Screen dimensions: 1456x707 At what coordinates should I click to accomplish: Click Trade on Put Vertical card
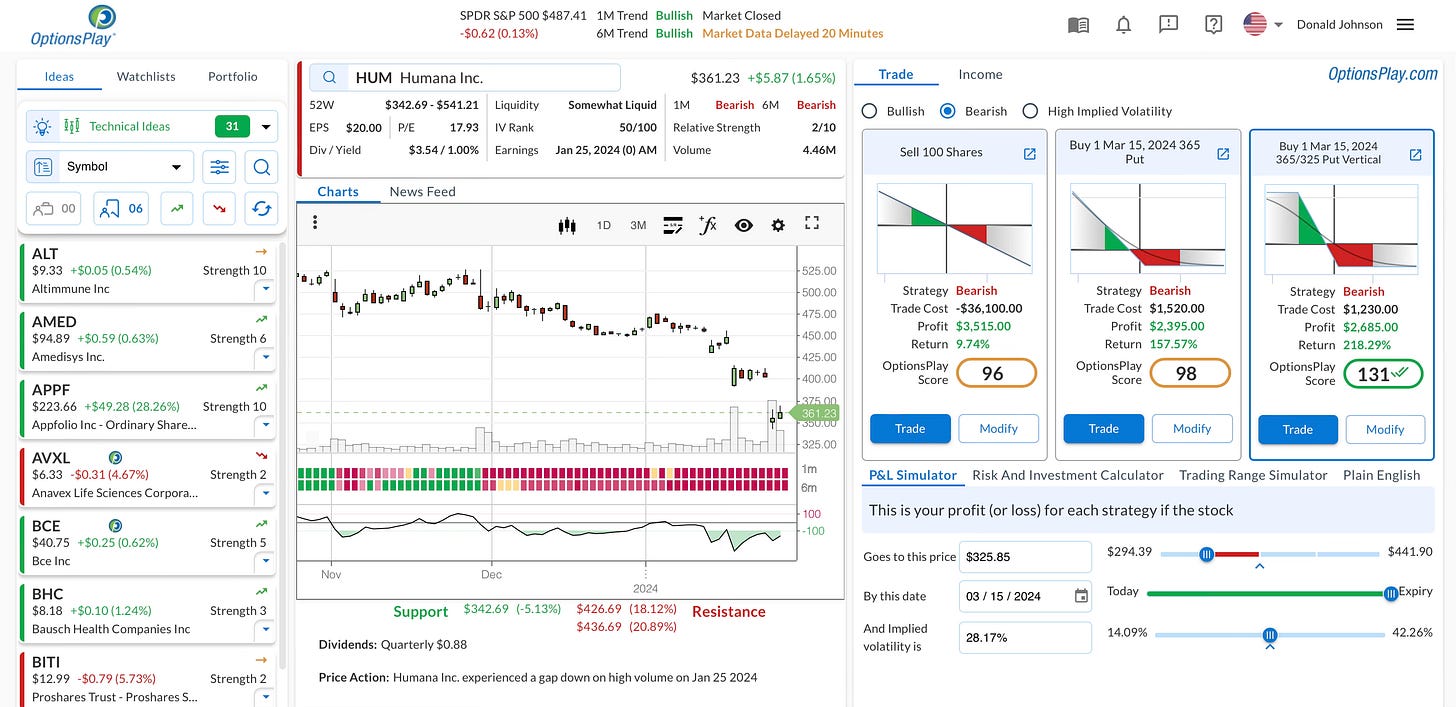coord(1297,430)
